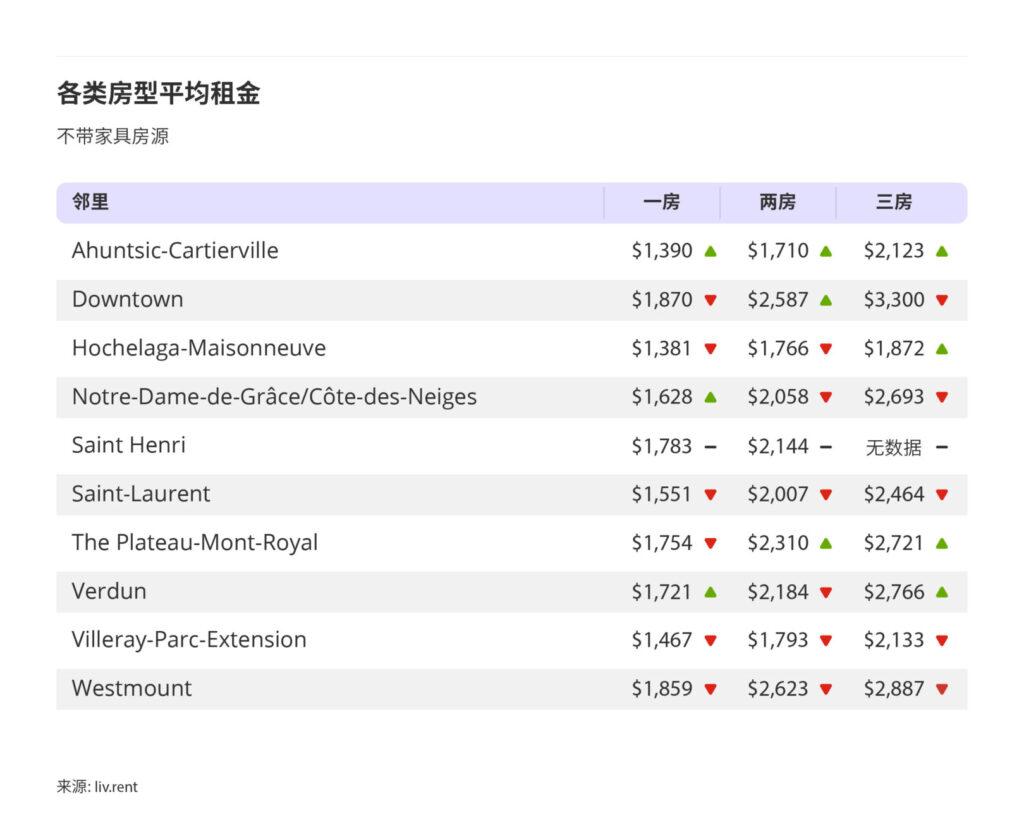The image size is (1024, 819).
Task: Select Notre-Dame-de-Grâce/Côte-des-Neiges row name
Action: pos(274,396)
